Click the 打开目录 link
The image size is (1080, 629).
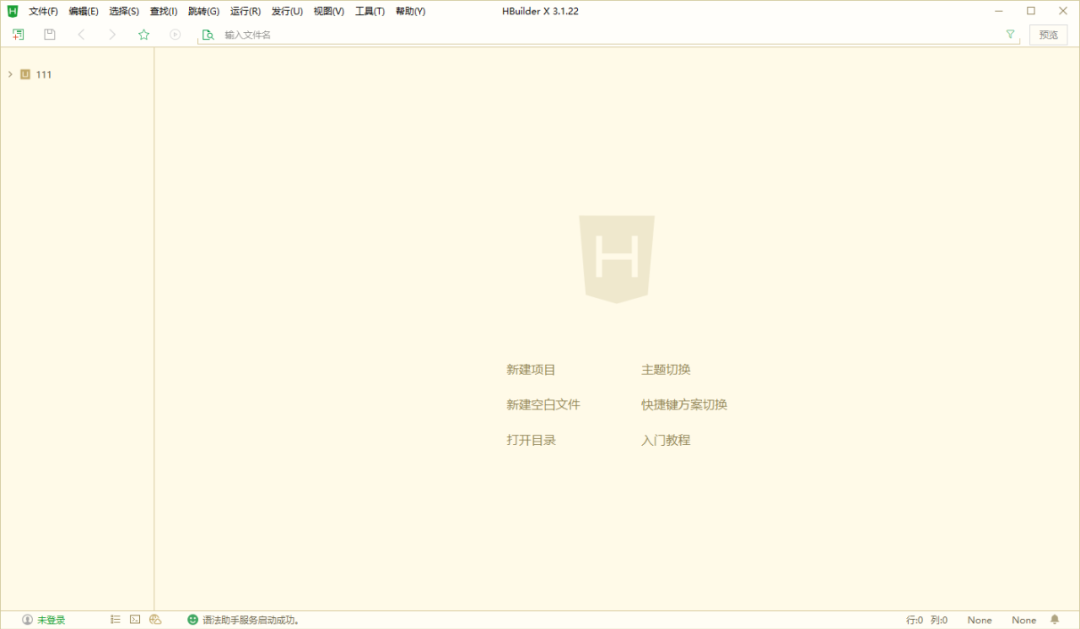[531, 440]
